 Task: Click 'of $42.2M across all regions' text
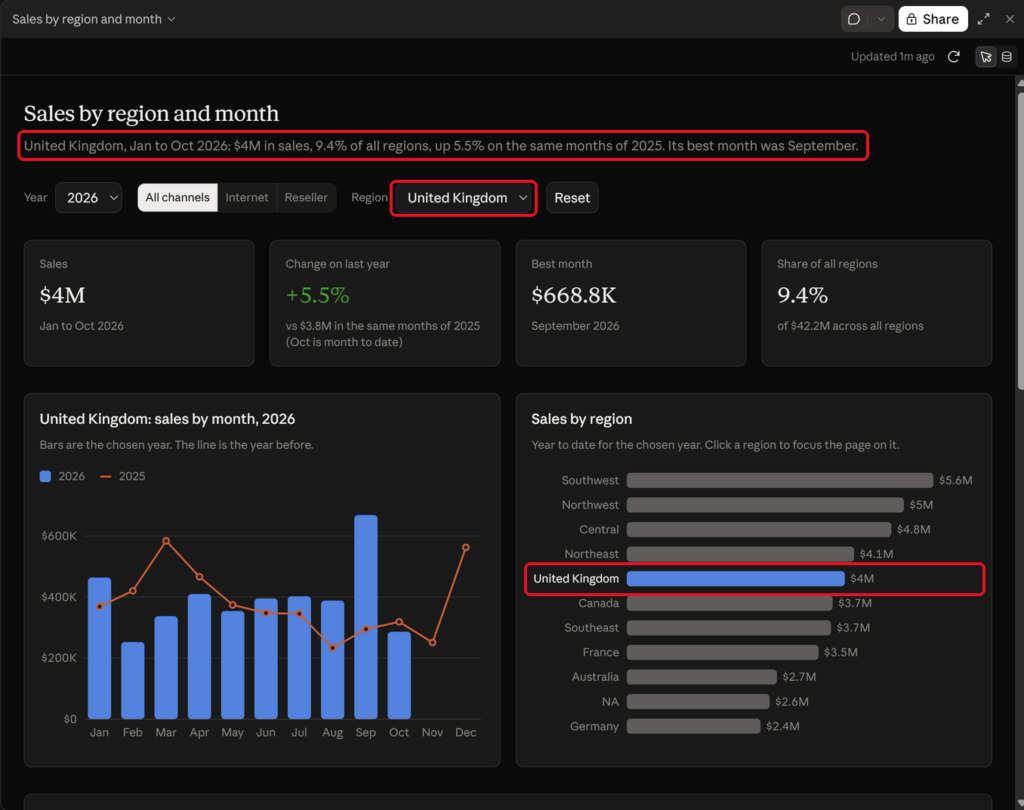tap(850, 326)
